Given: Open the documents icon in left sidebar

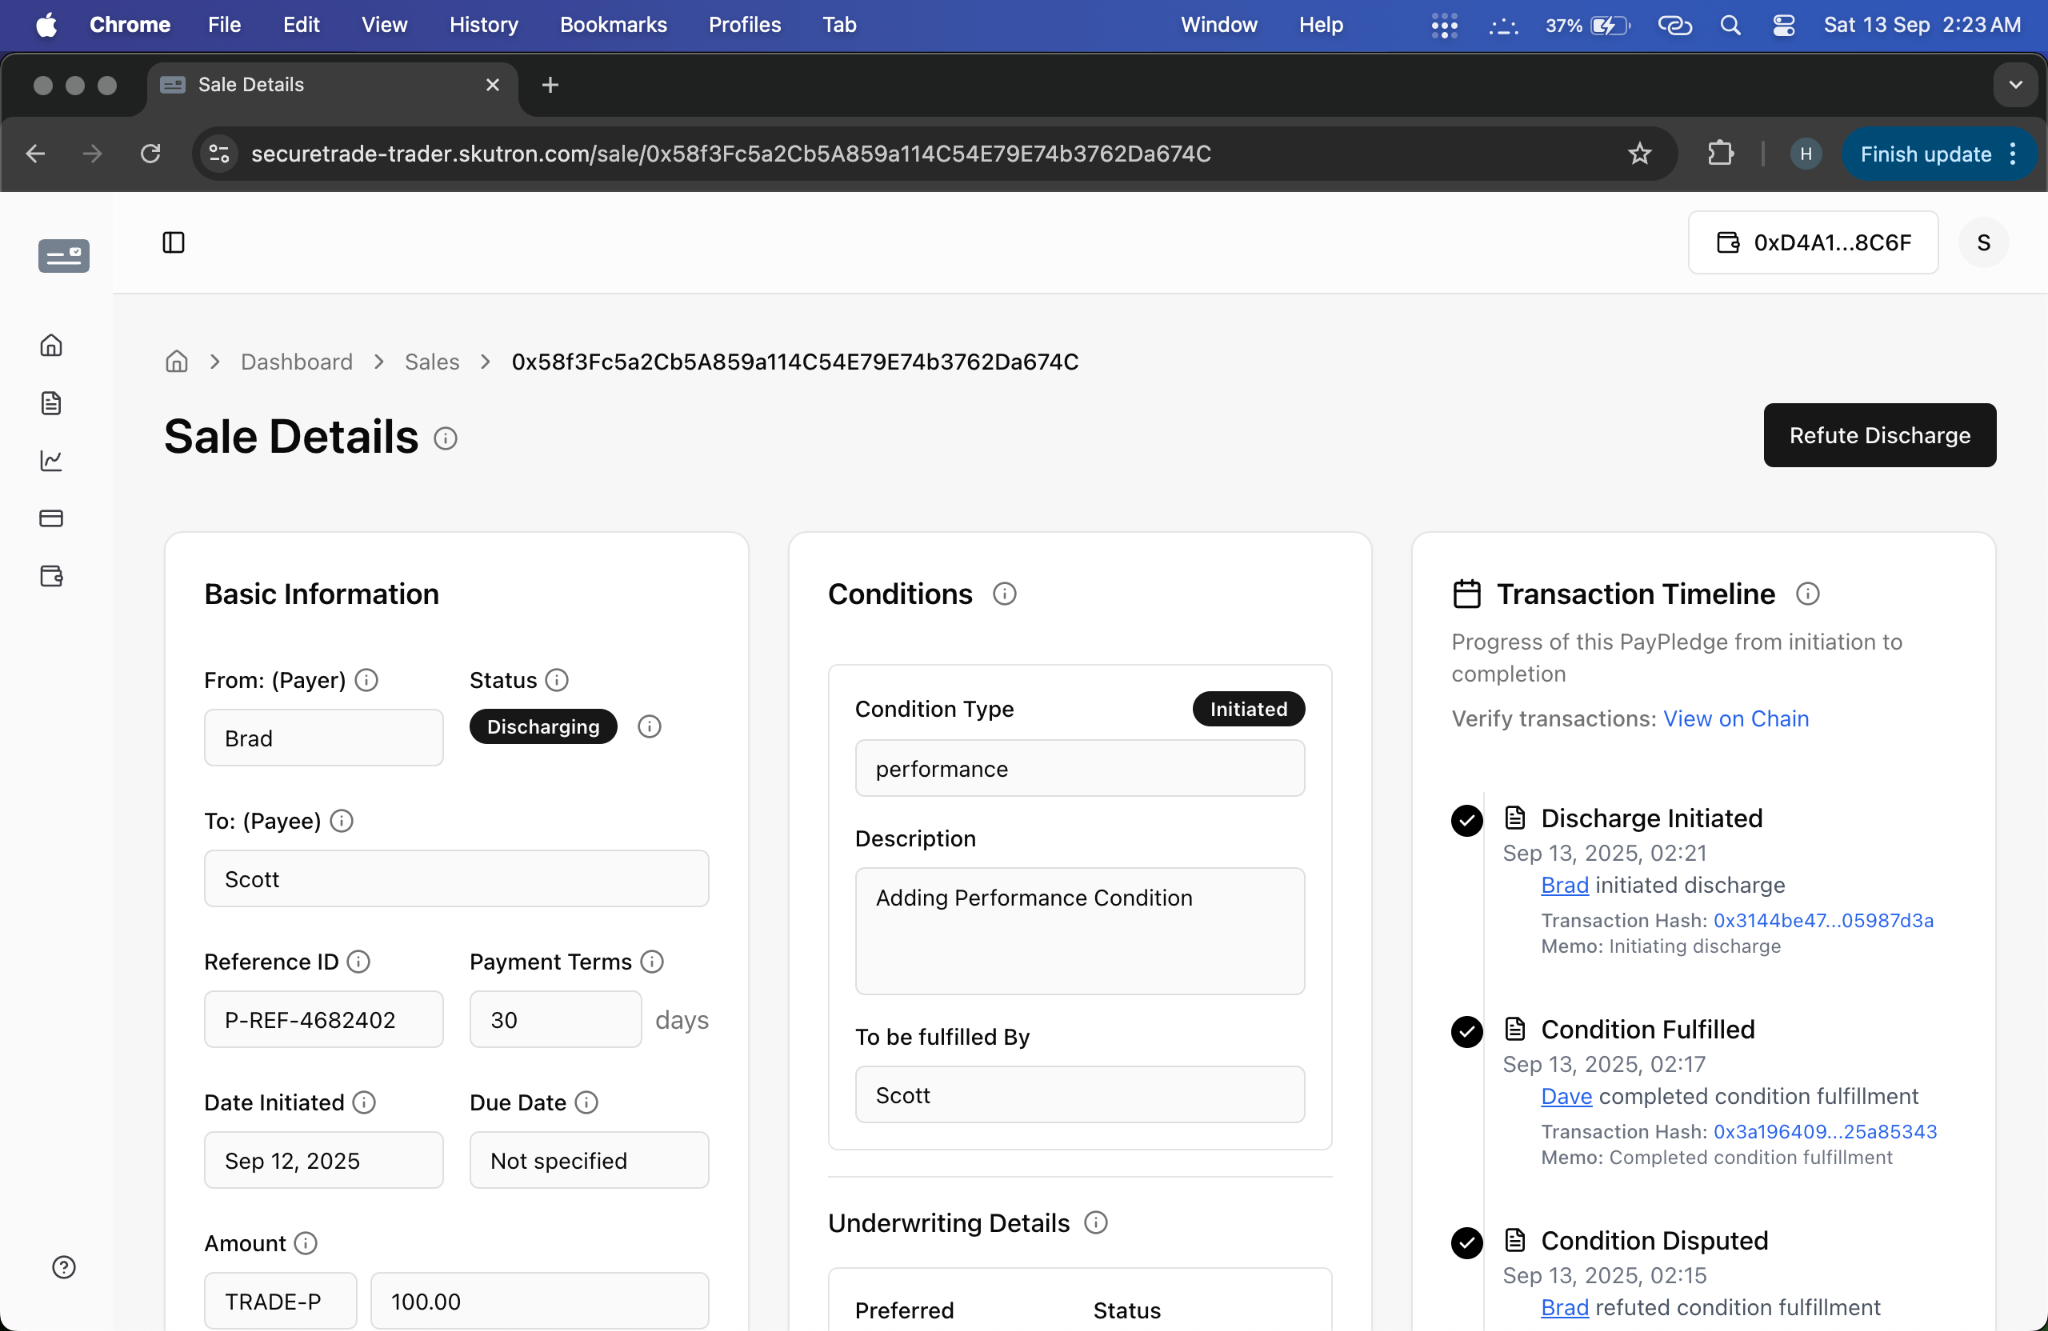Looking at the screenshot, I should pos(51,403).
